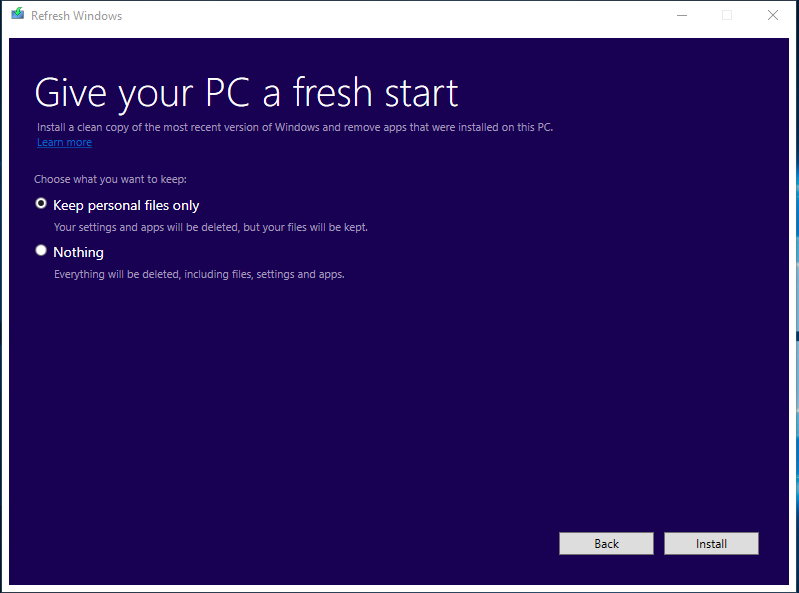
Task: Click the 'Choose what you want to keep:' text
Action: click(x=110, y=179)
